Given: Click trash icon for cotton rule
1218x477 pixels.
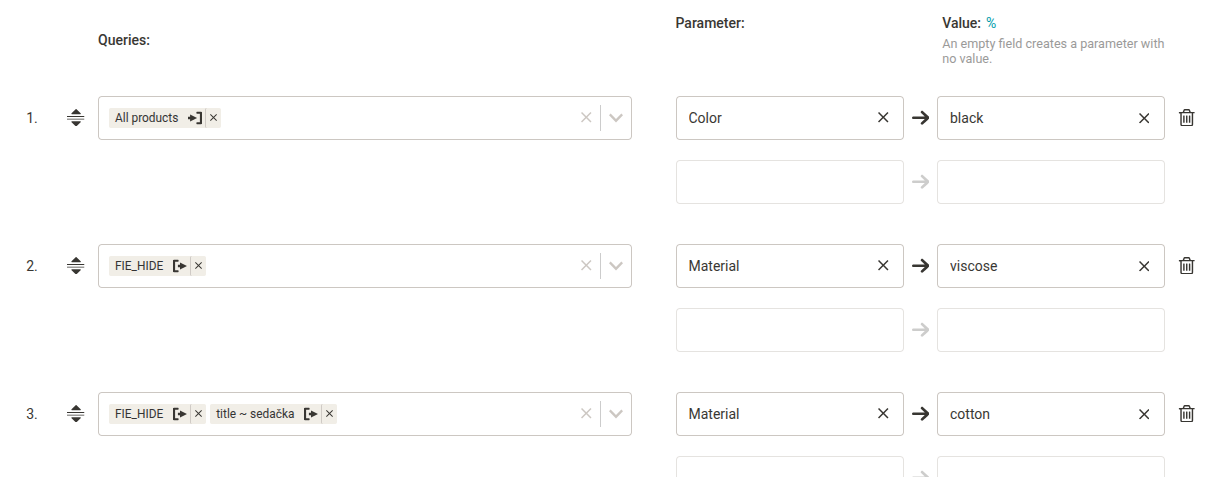Looking at the screenshot, I should point(1187,414).
